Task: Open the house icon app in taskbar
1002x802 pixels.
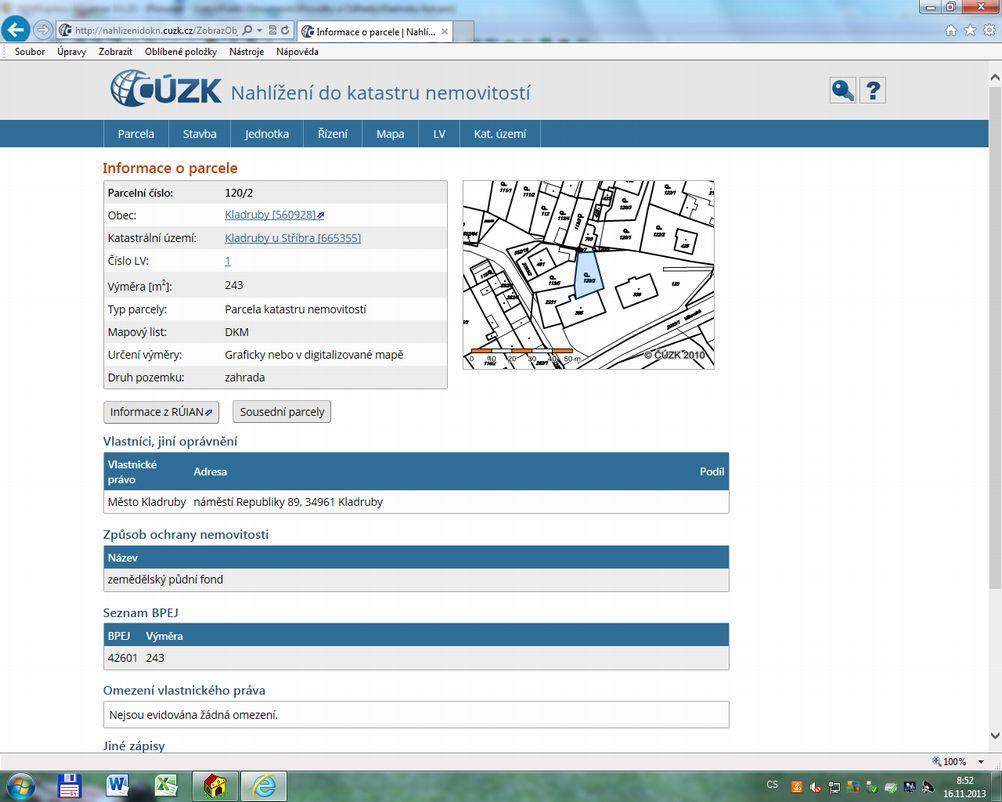Action: click(216, 786)
